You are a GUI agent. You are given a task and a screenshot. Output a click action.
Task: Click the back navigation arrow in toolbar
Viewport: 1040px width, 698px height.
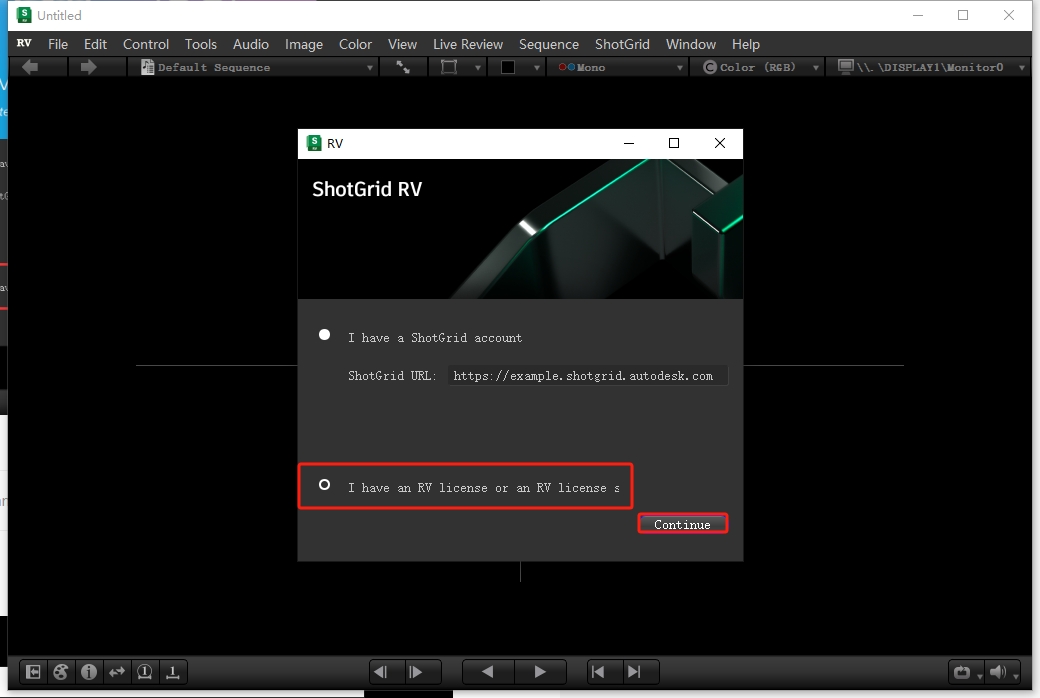30,67
